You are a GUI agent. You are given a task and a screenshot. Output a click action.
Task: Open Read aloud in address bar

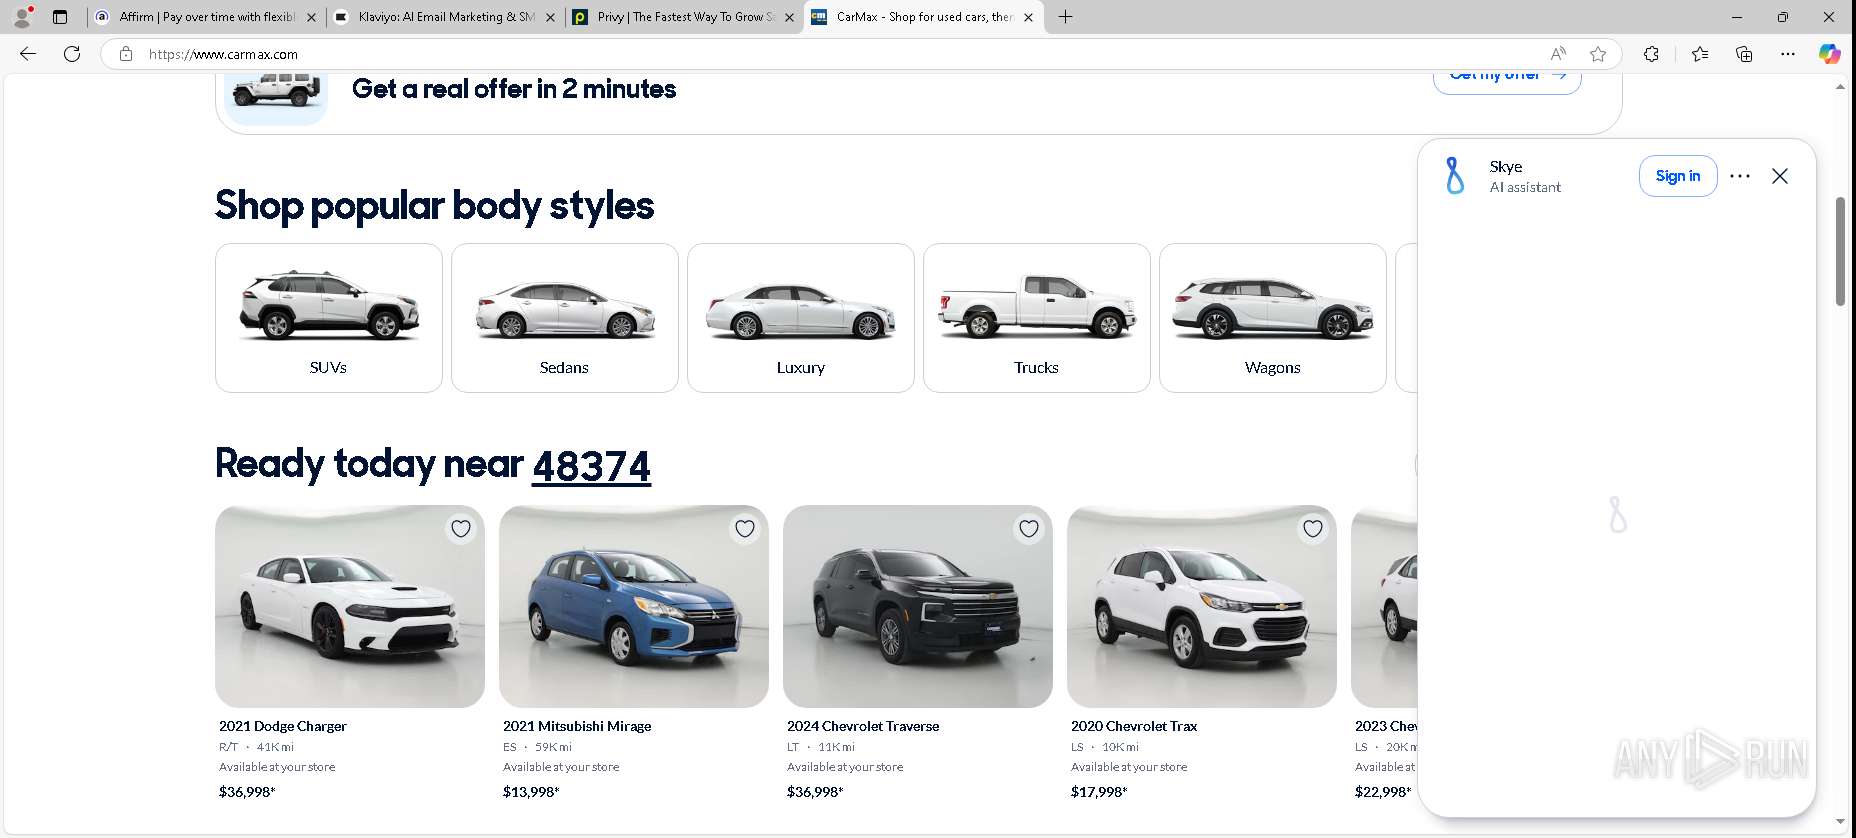[1558, 54]
